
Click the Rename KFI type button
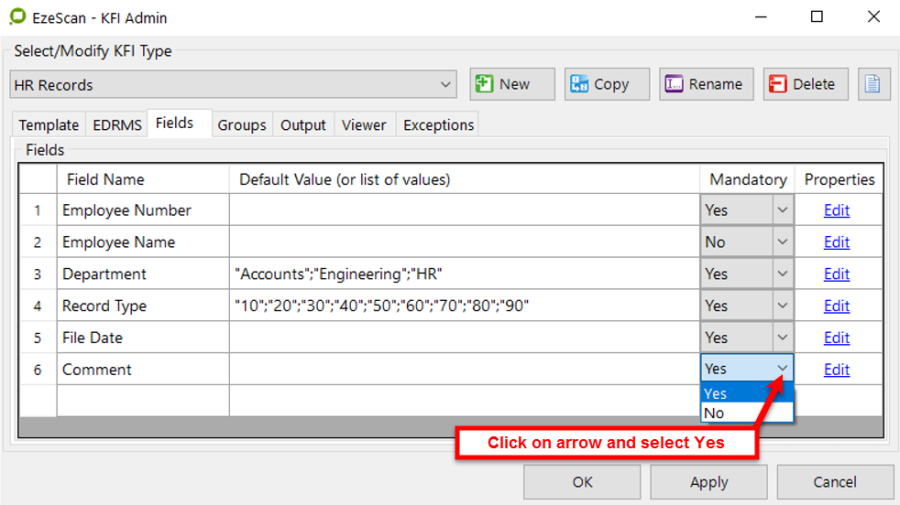(x=703, y=85)
